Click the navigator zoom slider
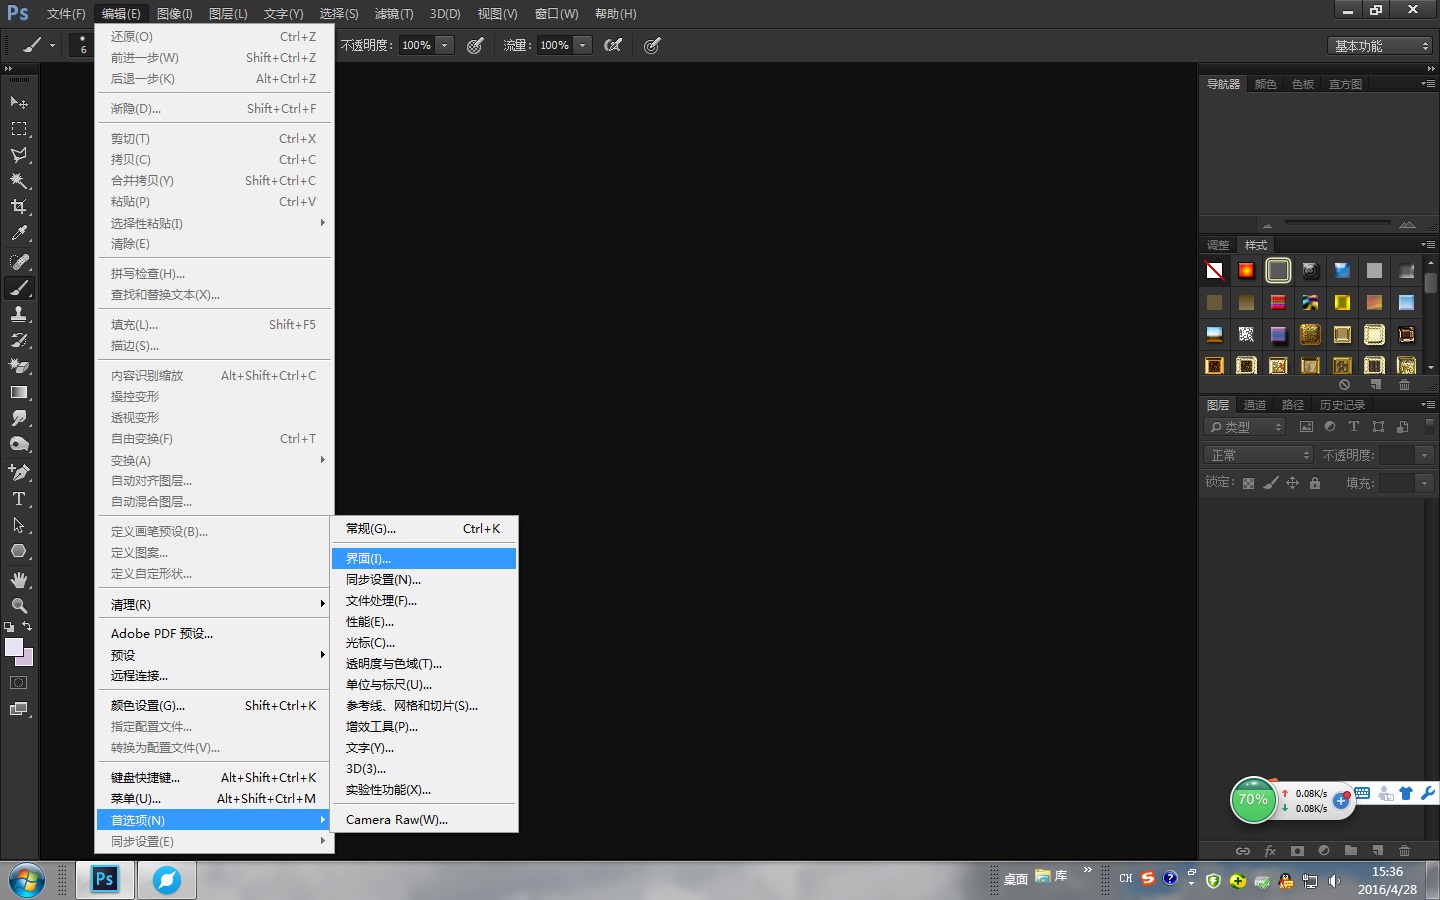This screenshot has width=1440, height=900. (x=1337, y=223)
